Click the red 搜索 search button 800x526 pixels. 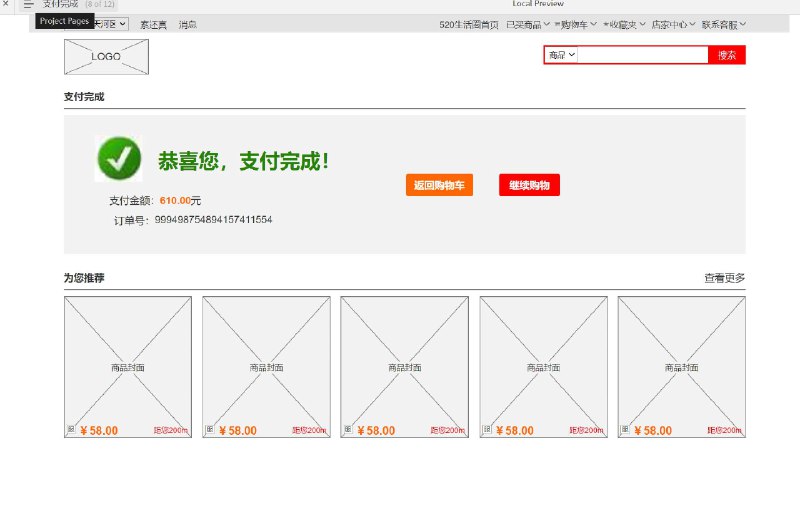(x=727, y=55)
